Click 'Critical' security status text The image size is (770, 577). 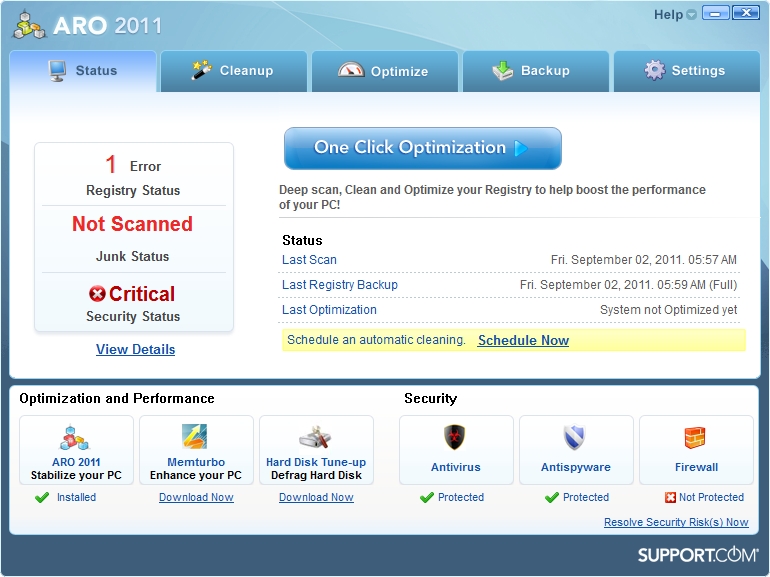[142, 294]
